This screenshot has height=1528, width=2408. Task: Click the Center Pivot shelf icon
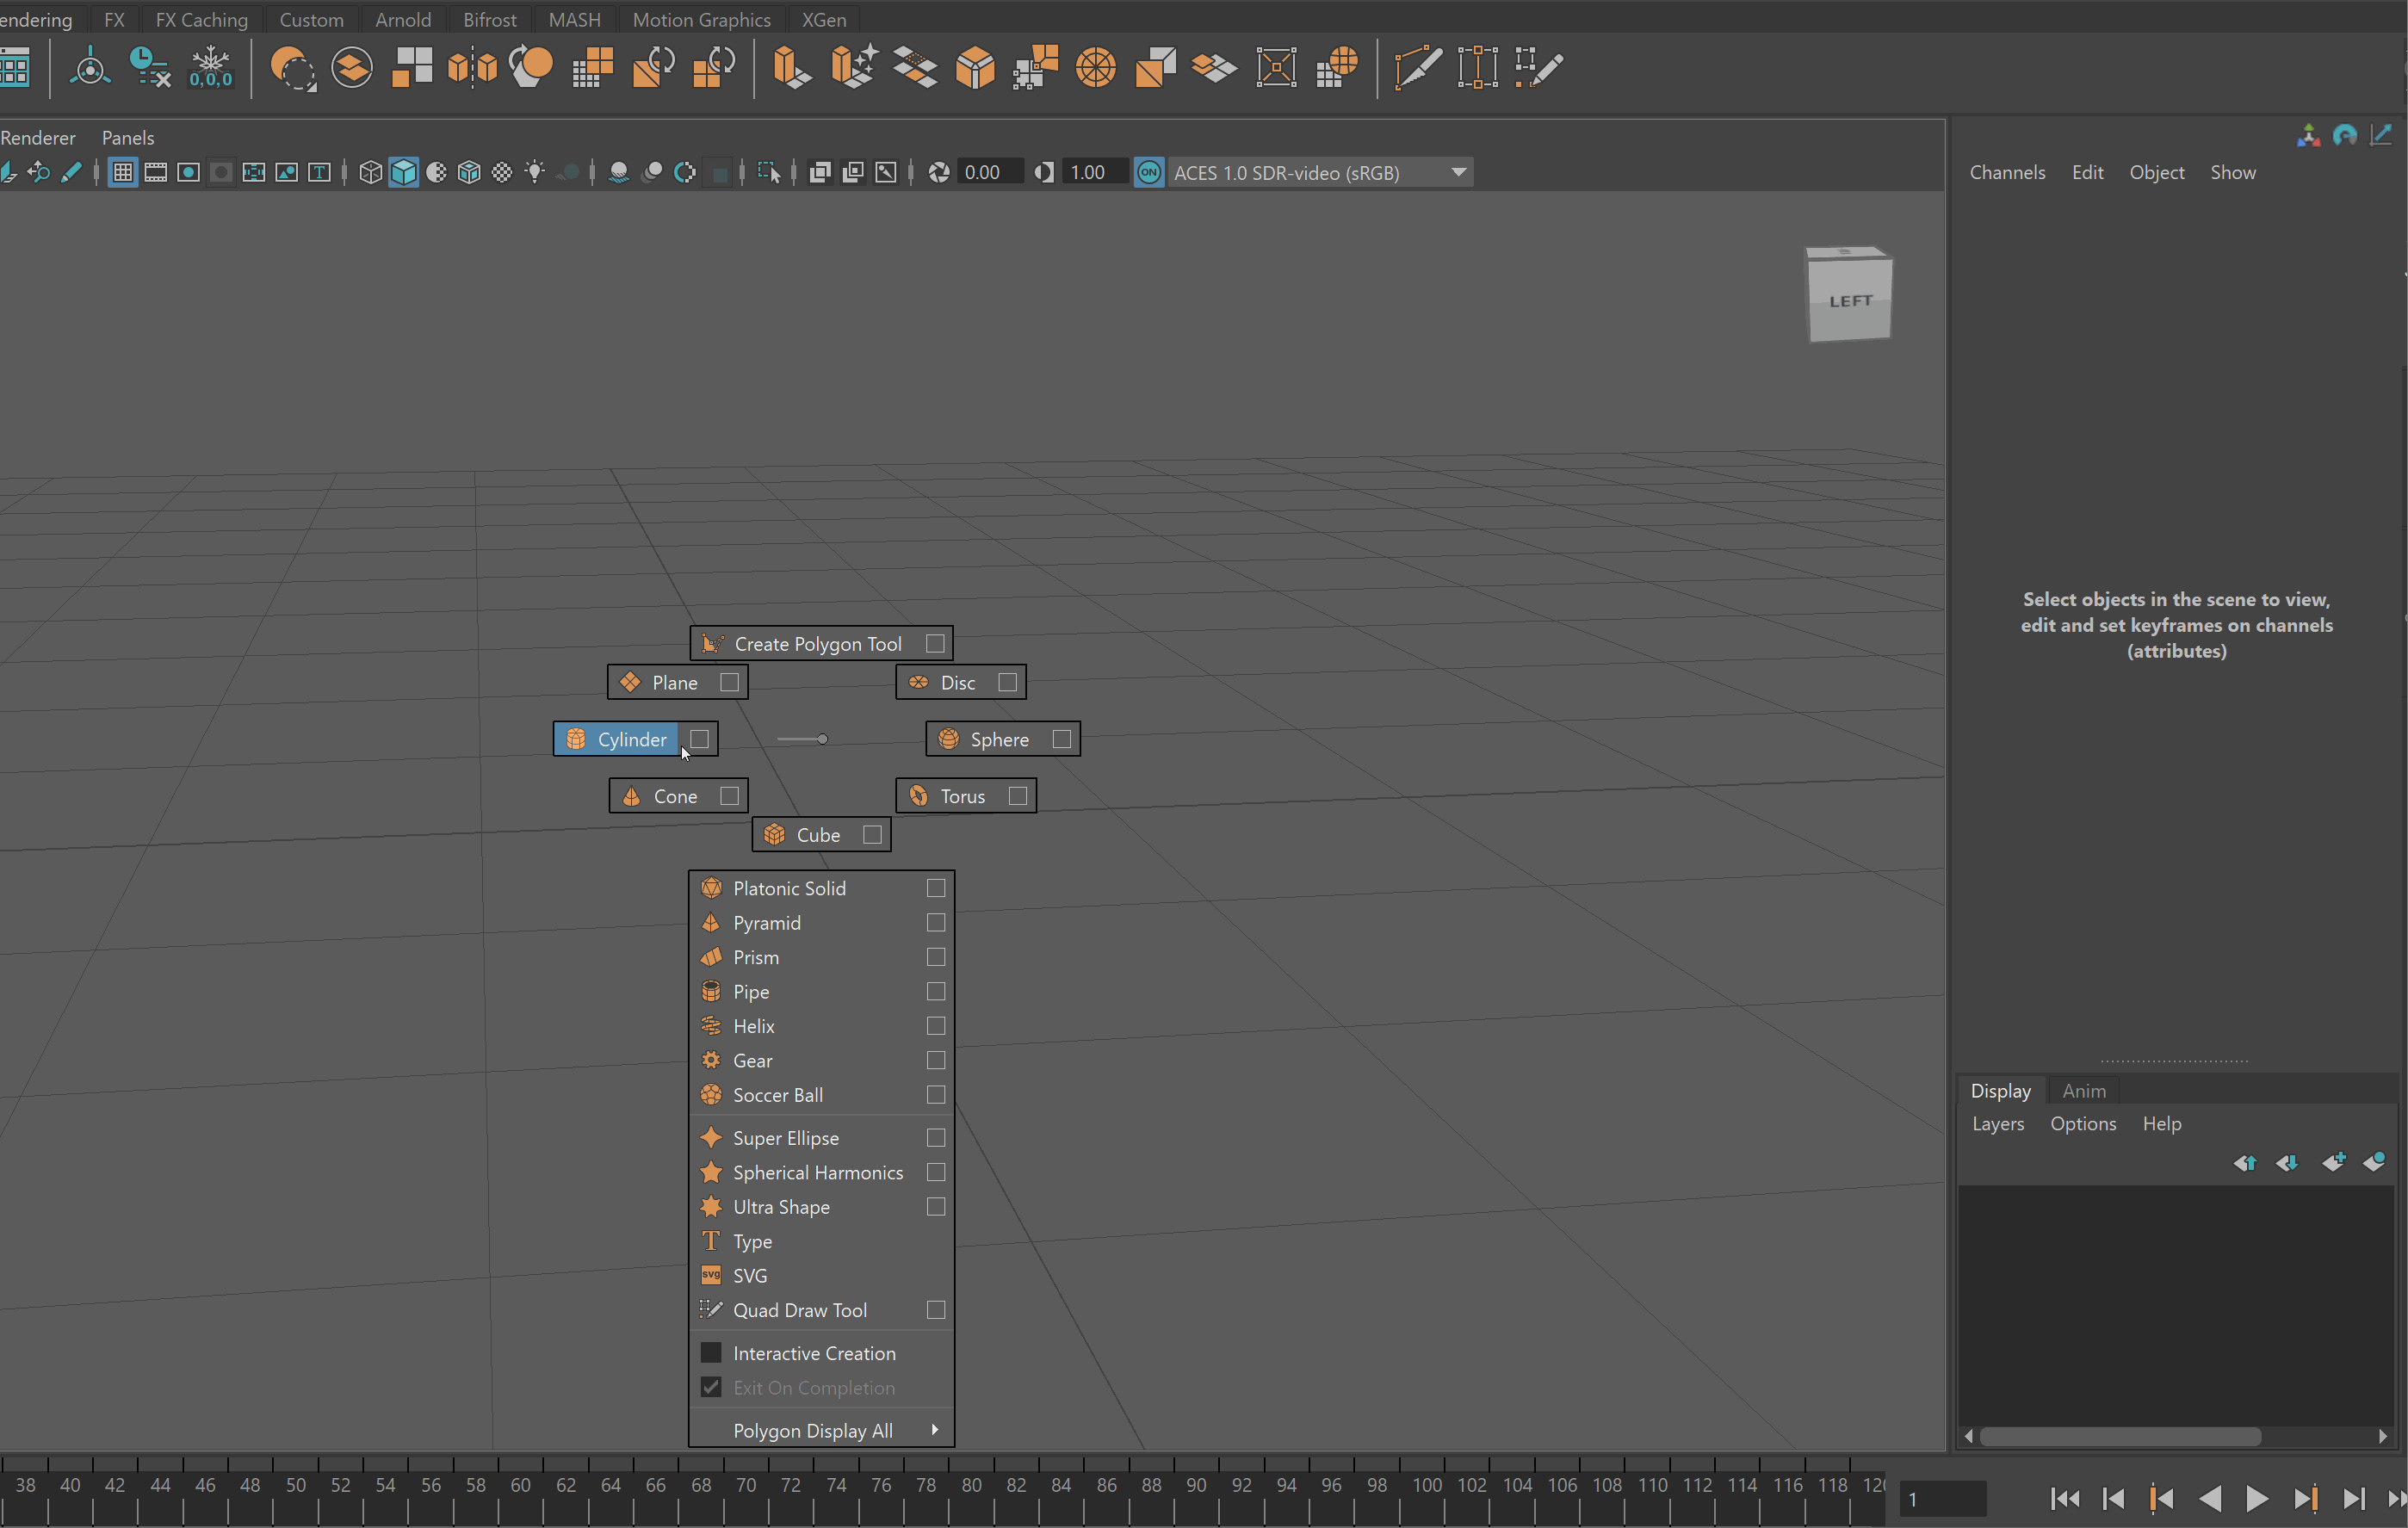tap(90, 68)
